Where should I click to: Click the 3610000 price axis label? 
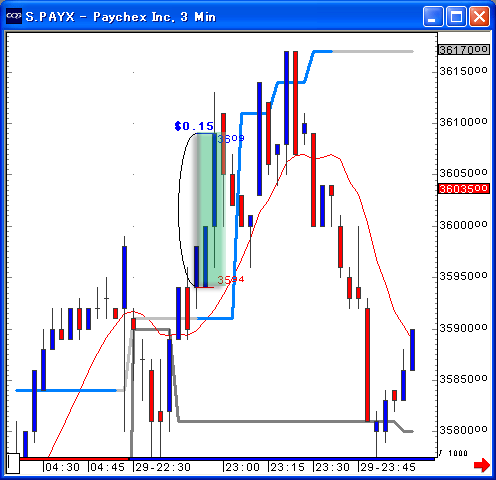tap(463, 122)
